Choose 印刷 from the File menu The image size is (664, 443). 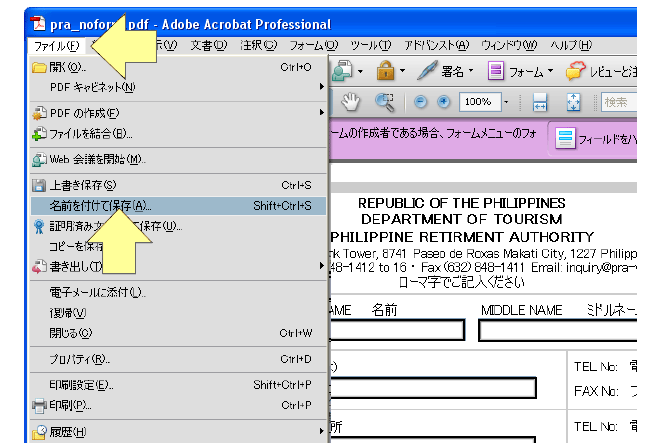(x=70, y=405)
